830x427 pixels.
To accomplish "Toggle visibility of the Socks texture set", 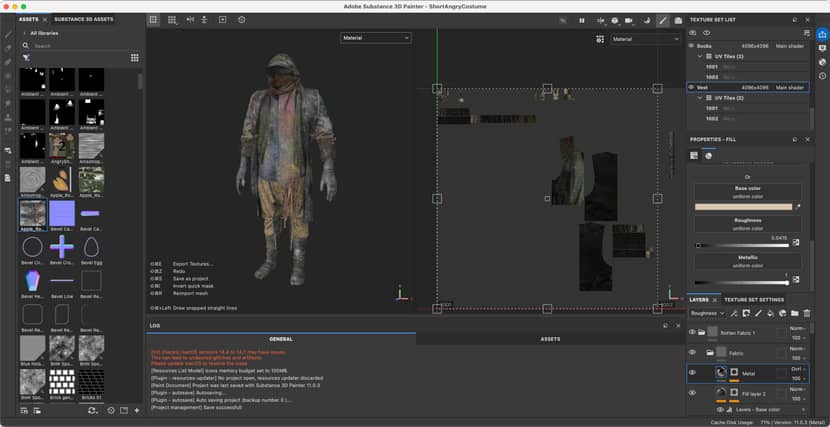I will tap(691, 46).
